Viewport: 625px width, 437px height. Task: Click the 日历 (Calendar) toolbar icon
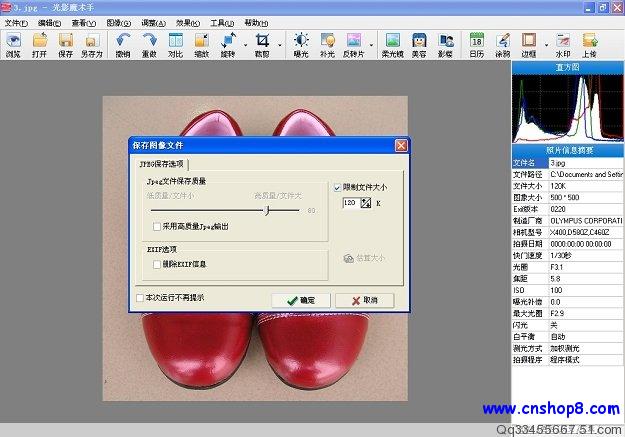coord(477,45)
